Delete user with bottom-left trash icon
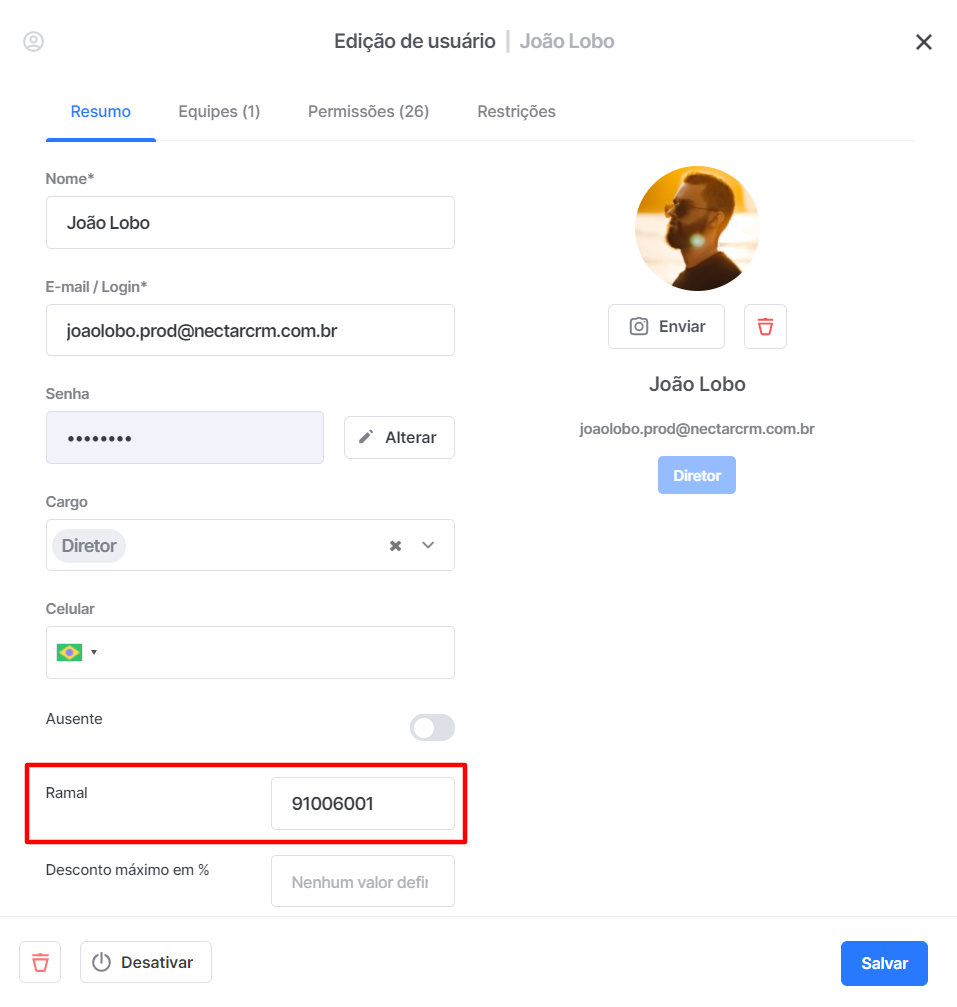 40,962
